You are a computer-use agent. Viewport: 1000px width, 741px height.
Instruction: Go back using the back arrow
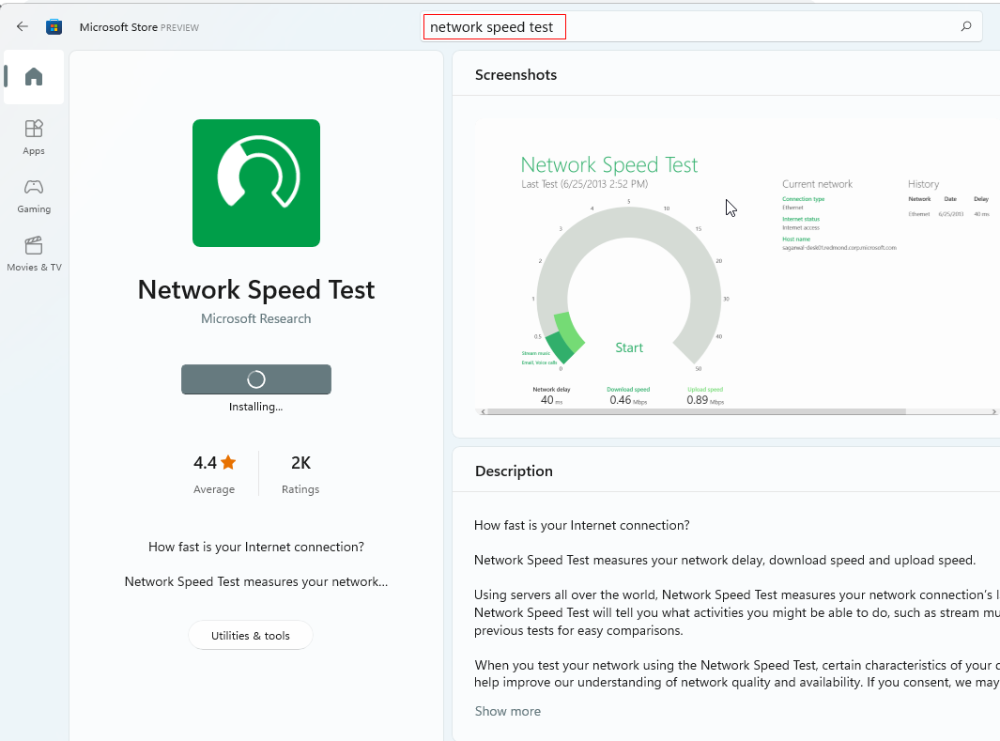point(22,27)
